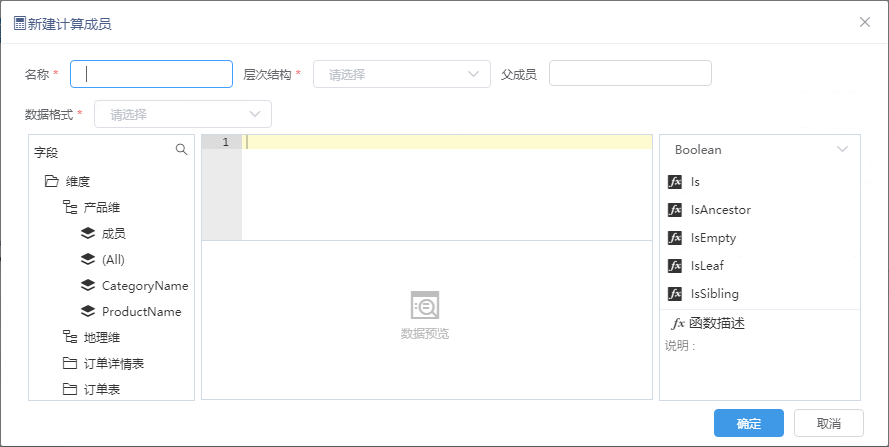Click the 字段 panel heading
The width and height of the screenshot is (889, 447).
(46, 153)
